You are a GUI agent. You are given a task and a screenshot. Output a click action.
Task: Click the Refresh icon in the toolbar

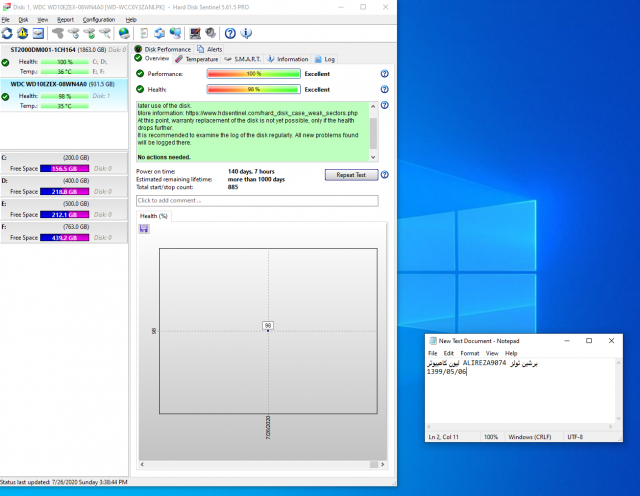coord(8,33)
